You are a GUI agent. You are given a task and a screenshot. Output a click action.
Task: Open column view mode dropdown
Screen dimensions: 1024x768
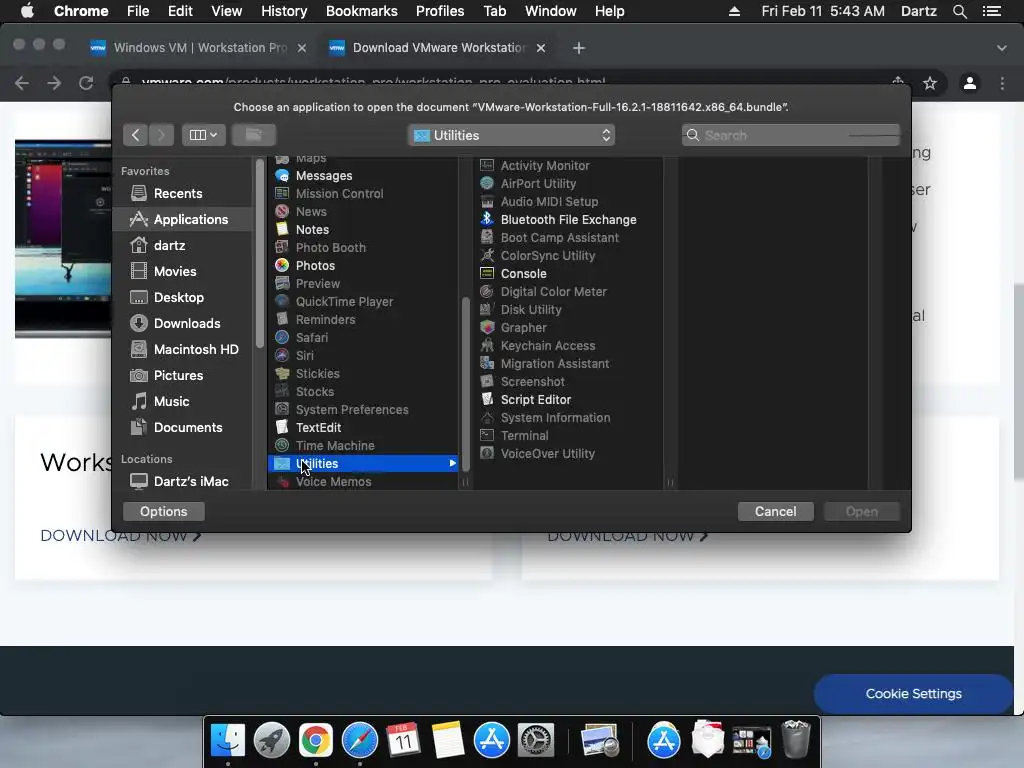pos(203,135)
